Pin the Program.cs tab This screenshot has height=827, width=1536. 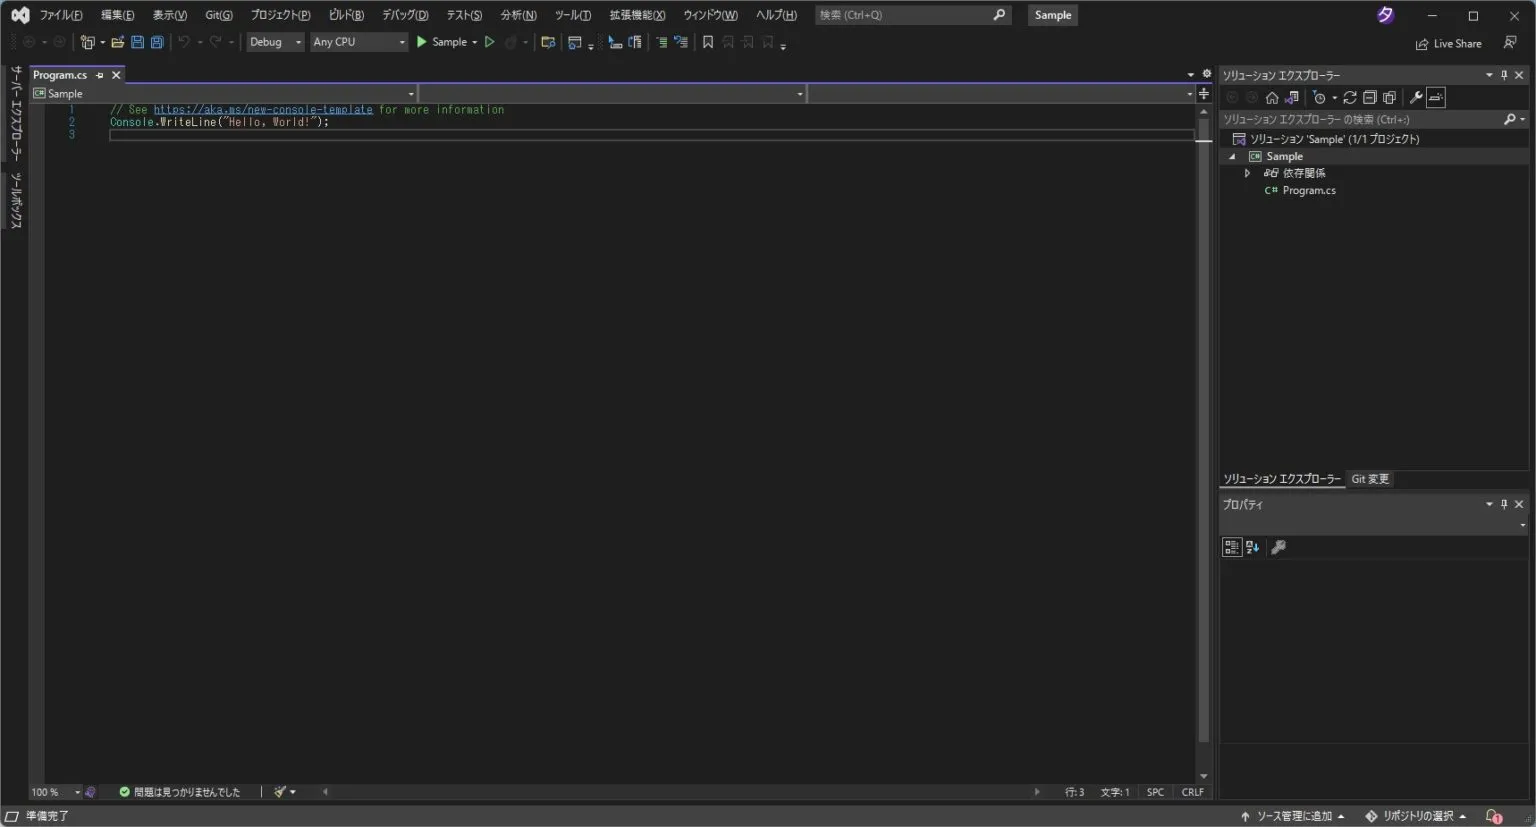point(101,74)
